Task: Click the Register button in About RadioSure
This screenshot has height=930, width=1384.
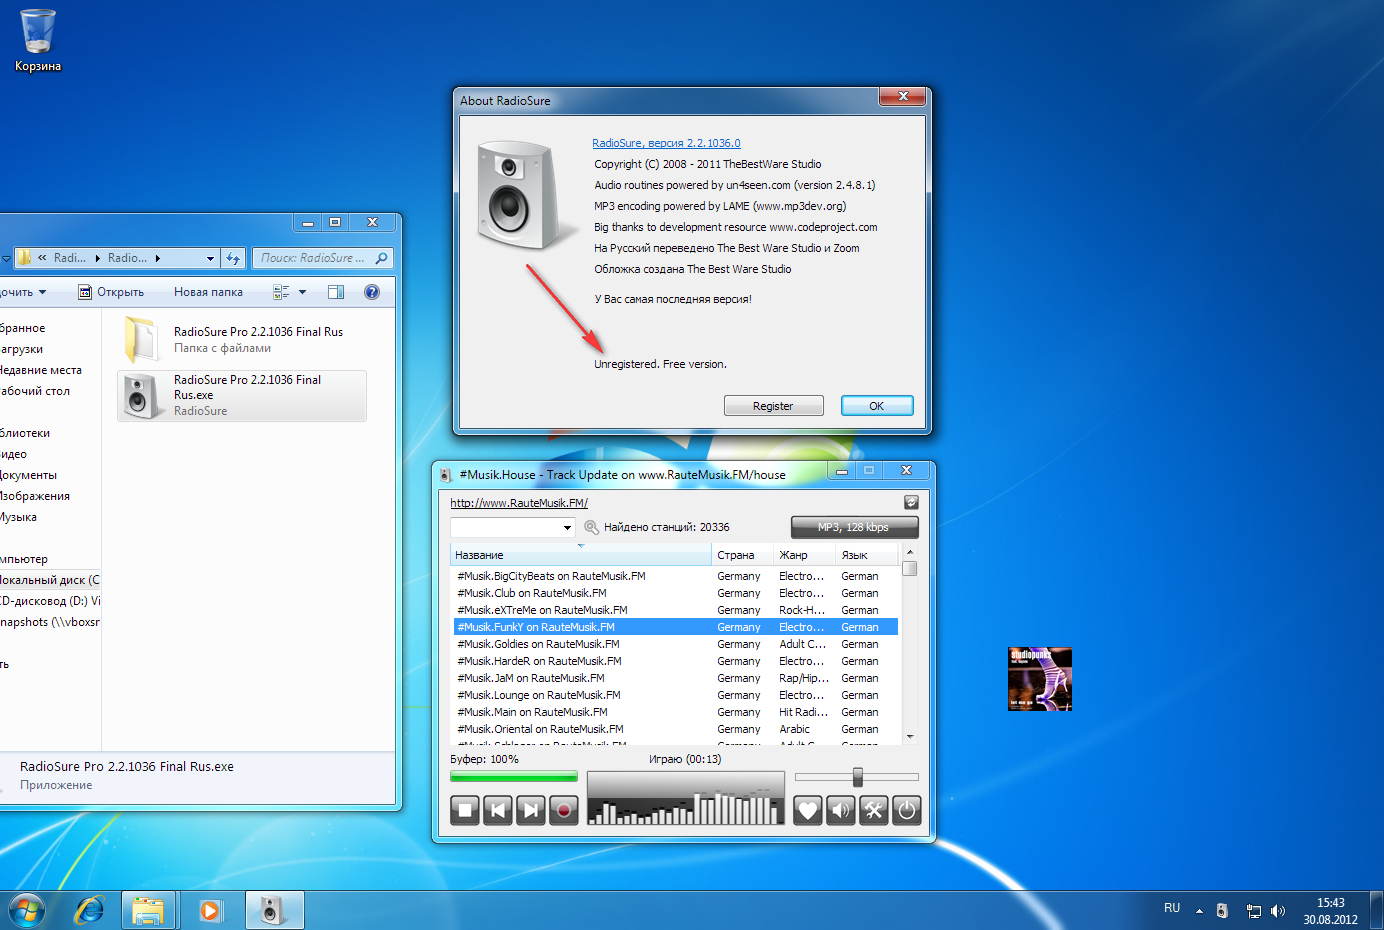Action: pyautogui.click(x=773, y=406)
